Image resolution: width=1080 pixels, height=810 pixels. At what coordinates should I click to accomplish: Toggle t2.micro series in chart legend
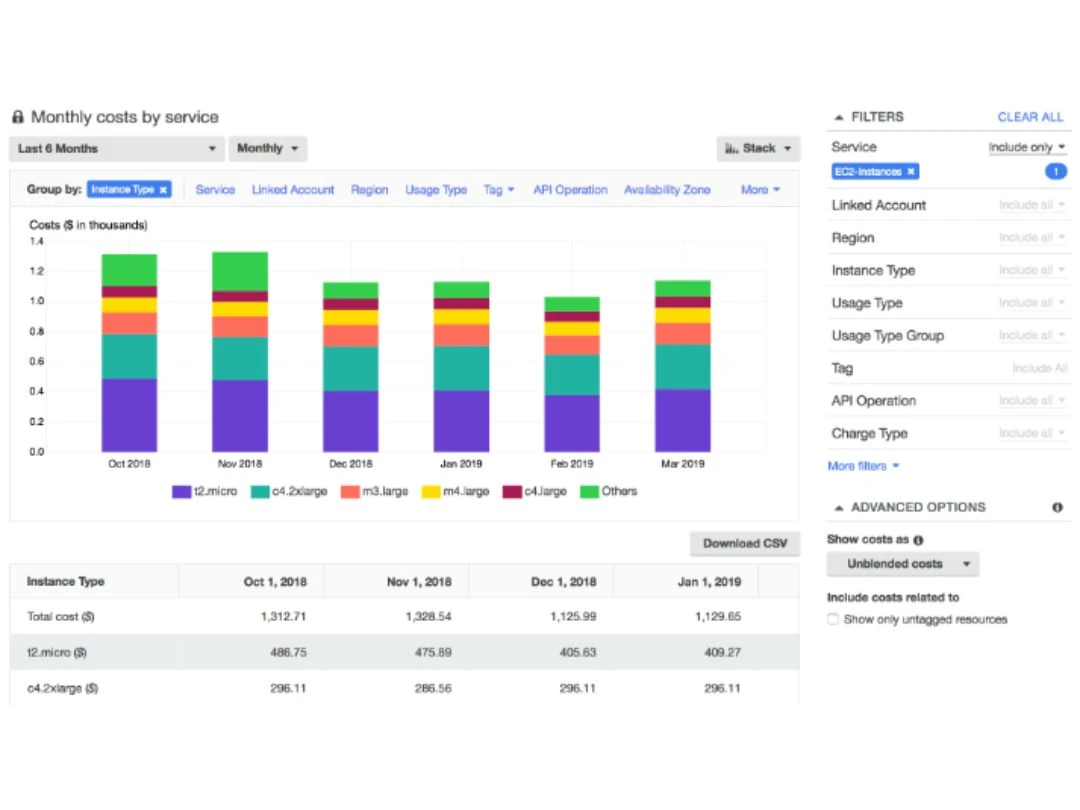tap(205, 492)
